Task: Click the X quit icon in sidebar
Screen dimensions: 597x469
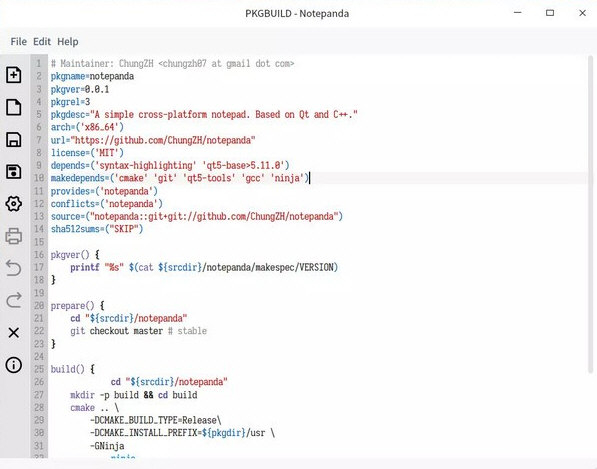Action: tap(14, 333)
